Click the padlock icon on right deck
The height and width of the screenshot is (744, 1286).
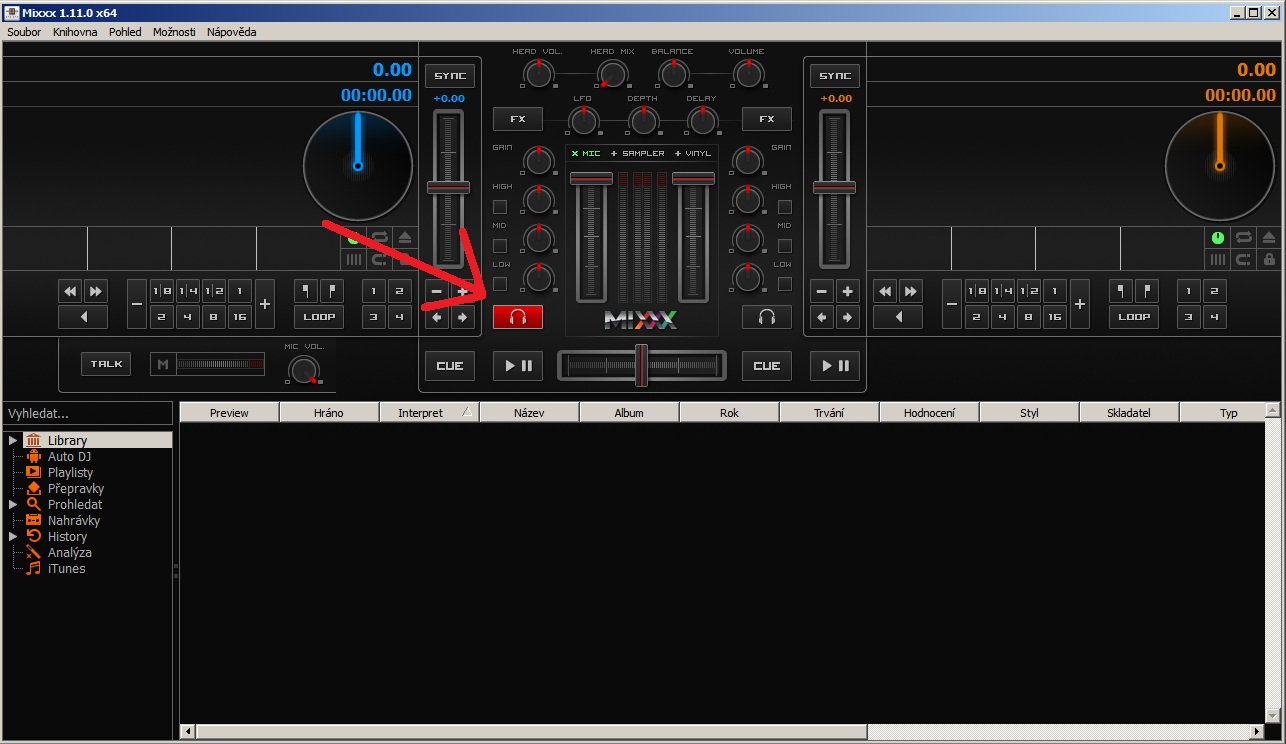click(x=1269, y=260)
